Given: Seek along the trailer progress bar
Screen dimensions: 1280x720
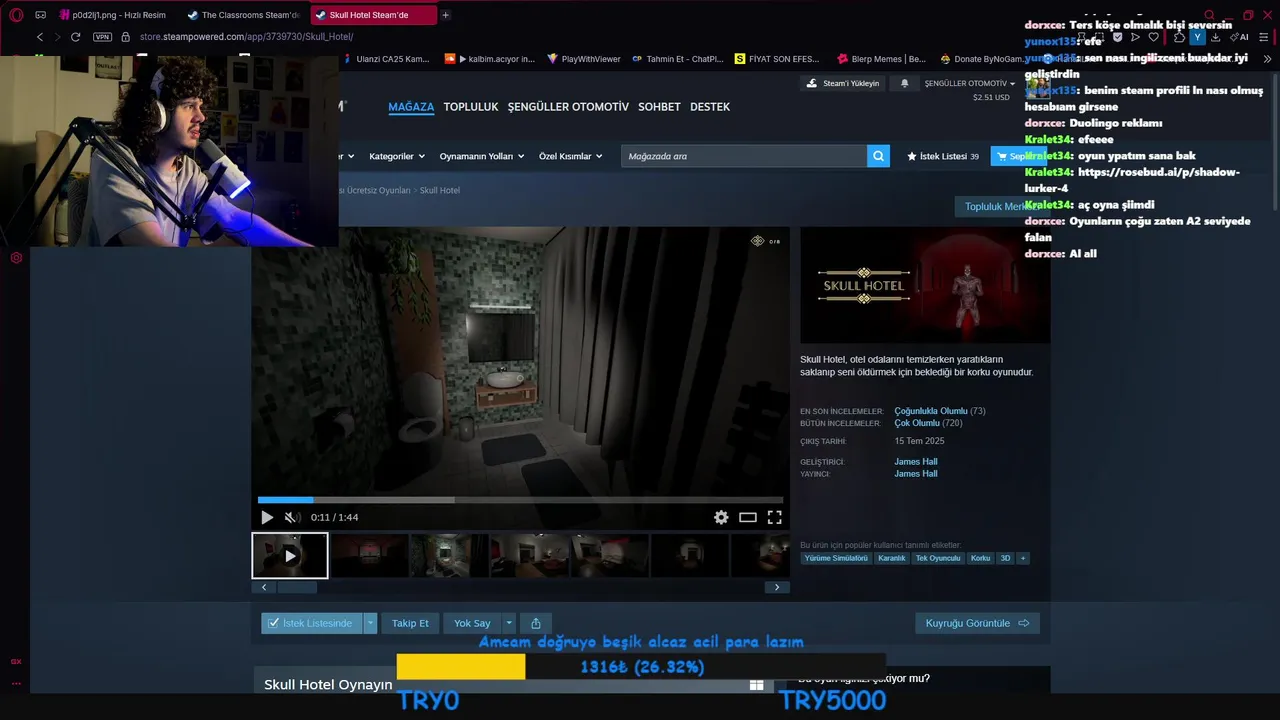Looking at the screenshot, I should point(520,500).
